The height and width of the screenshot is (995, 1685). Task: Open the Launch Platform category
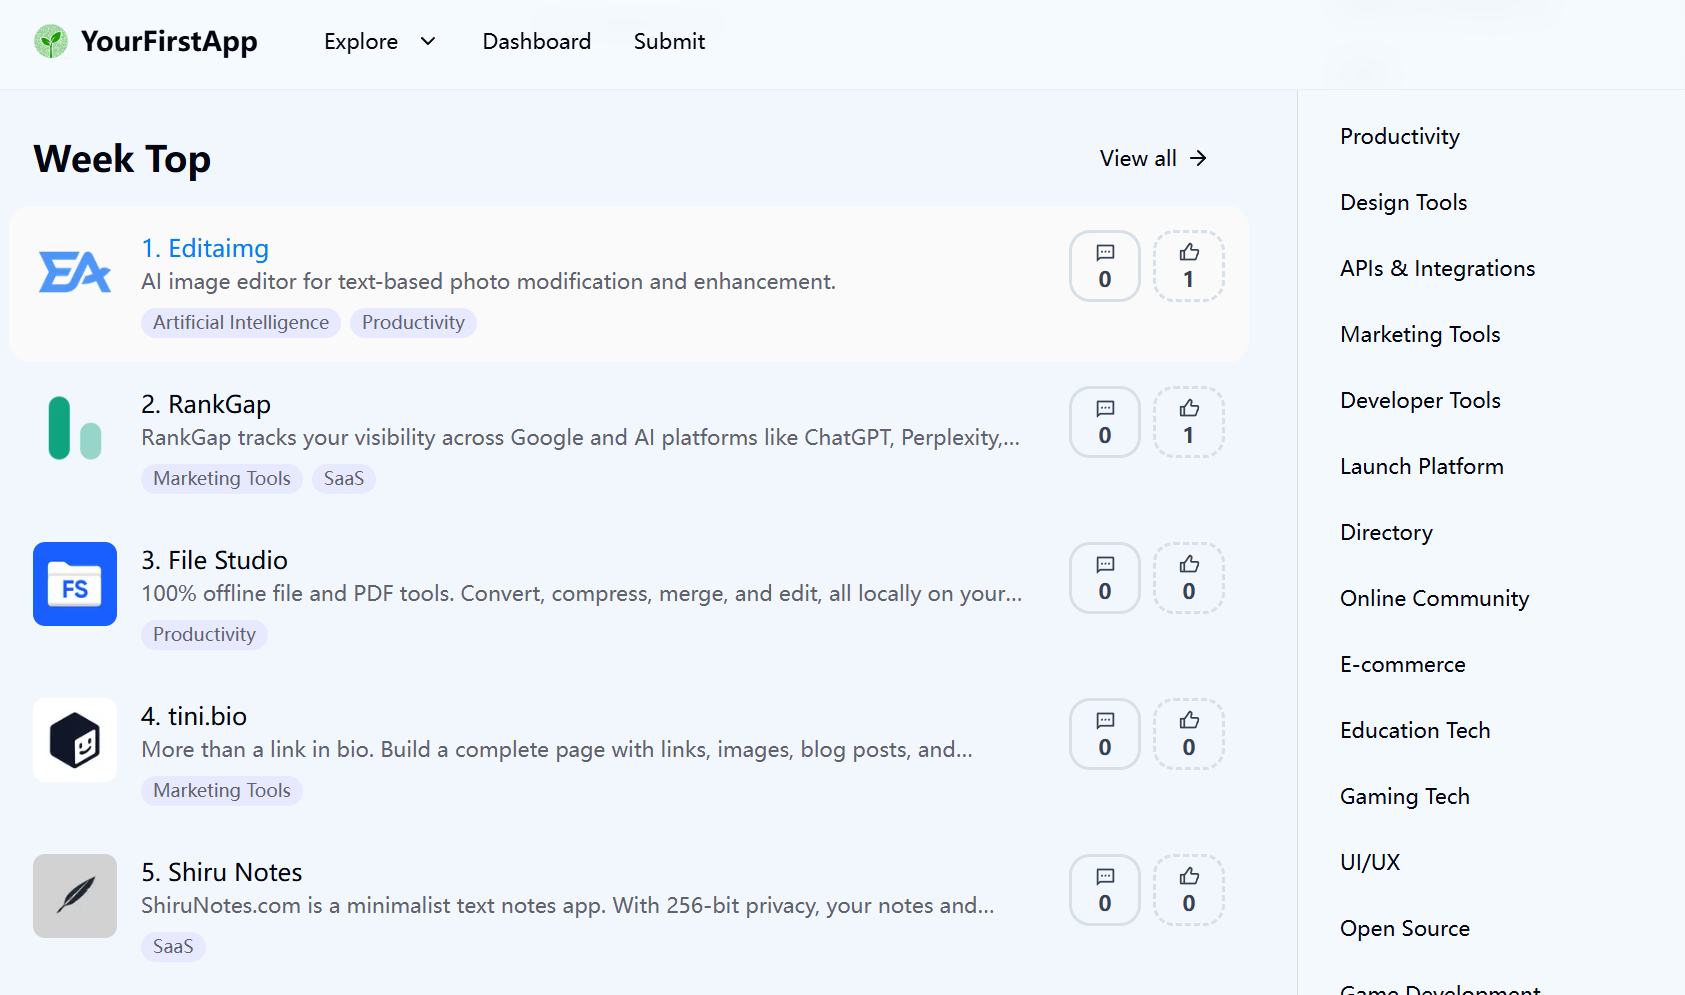pyautogui.click(x=1422, y=467)
